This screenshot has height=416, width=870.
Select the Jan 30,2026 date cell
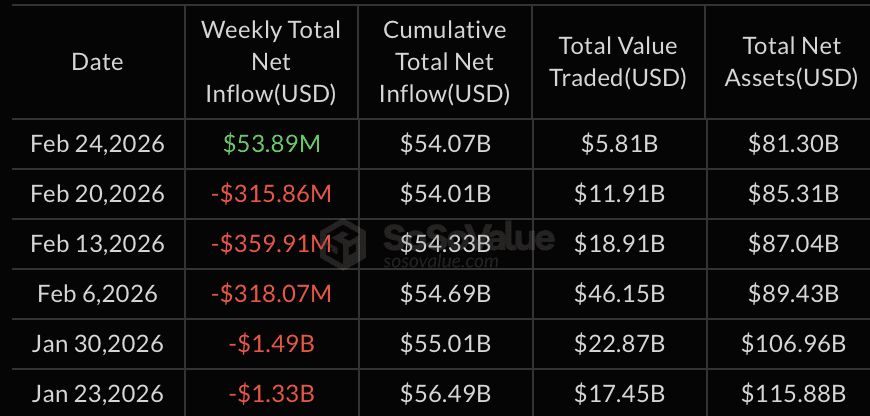(x=98, y=344)
